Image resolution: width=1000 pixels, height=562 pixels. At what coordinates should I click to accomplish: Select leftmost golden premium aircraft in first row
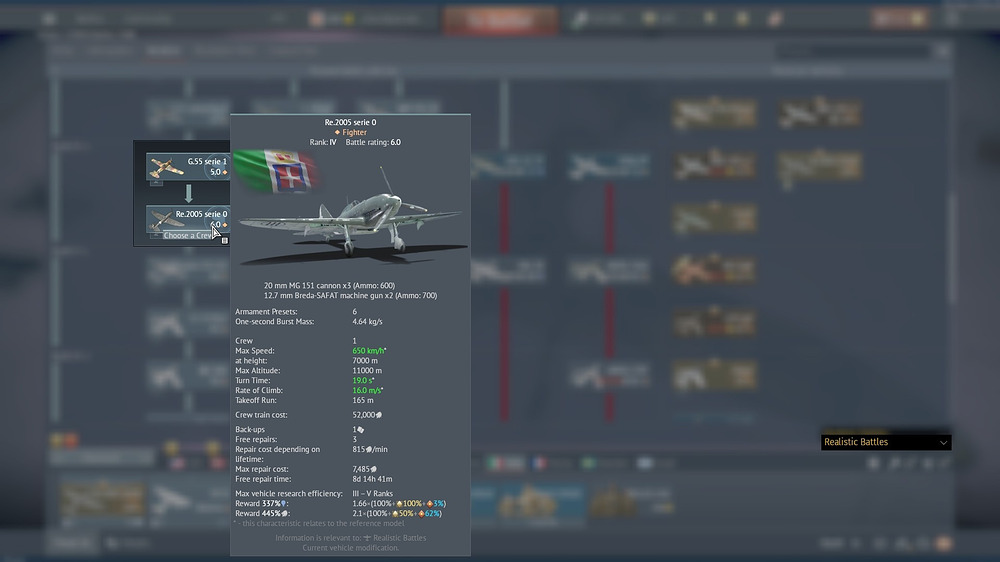click(x=714, y=113)
